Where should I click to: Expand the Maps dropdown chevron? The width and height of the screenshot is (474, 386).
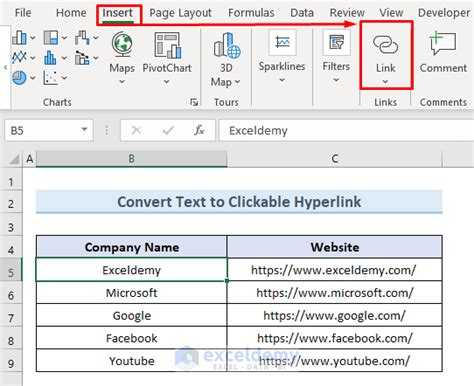[122, 81]
